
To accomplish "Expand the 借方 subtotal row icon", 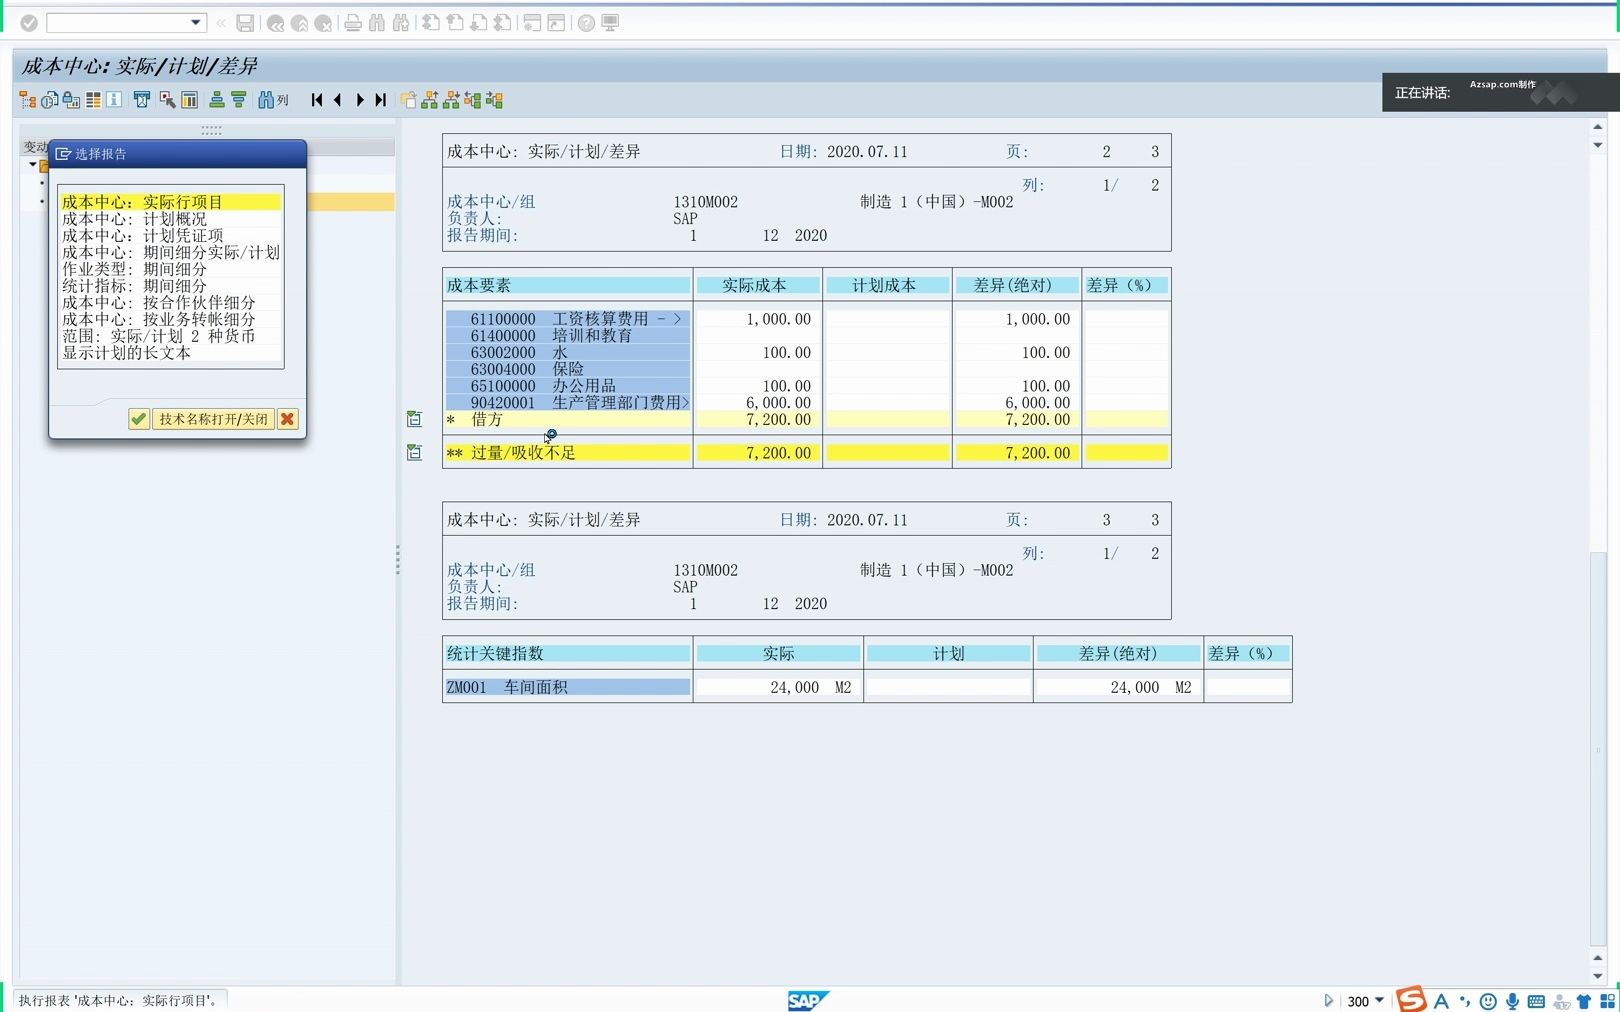I will [x=414, y=419].
